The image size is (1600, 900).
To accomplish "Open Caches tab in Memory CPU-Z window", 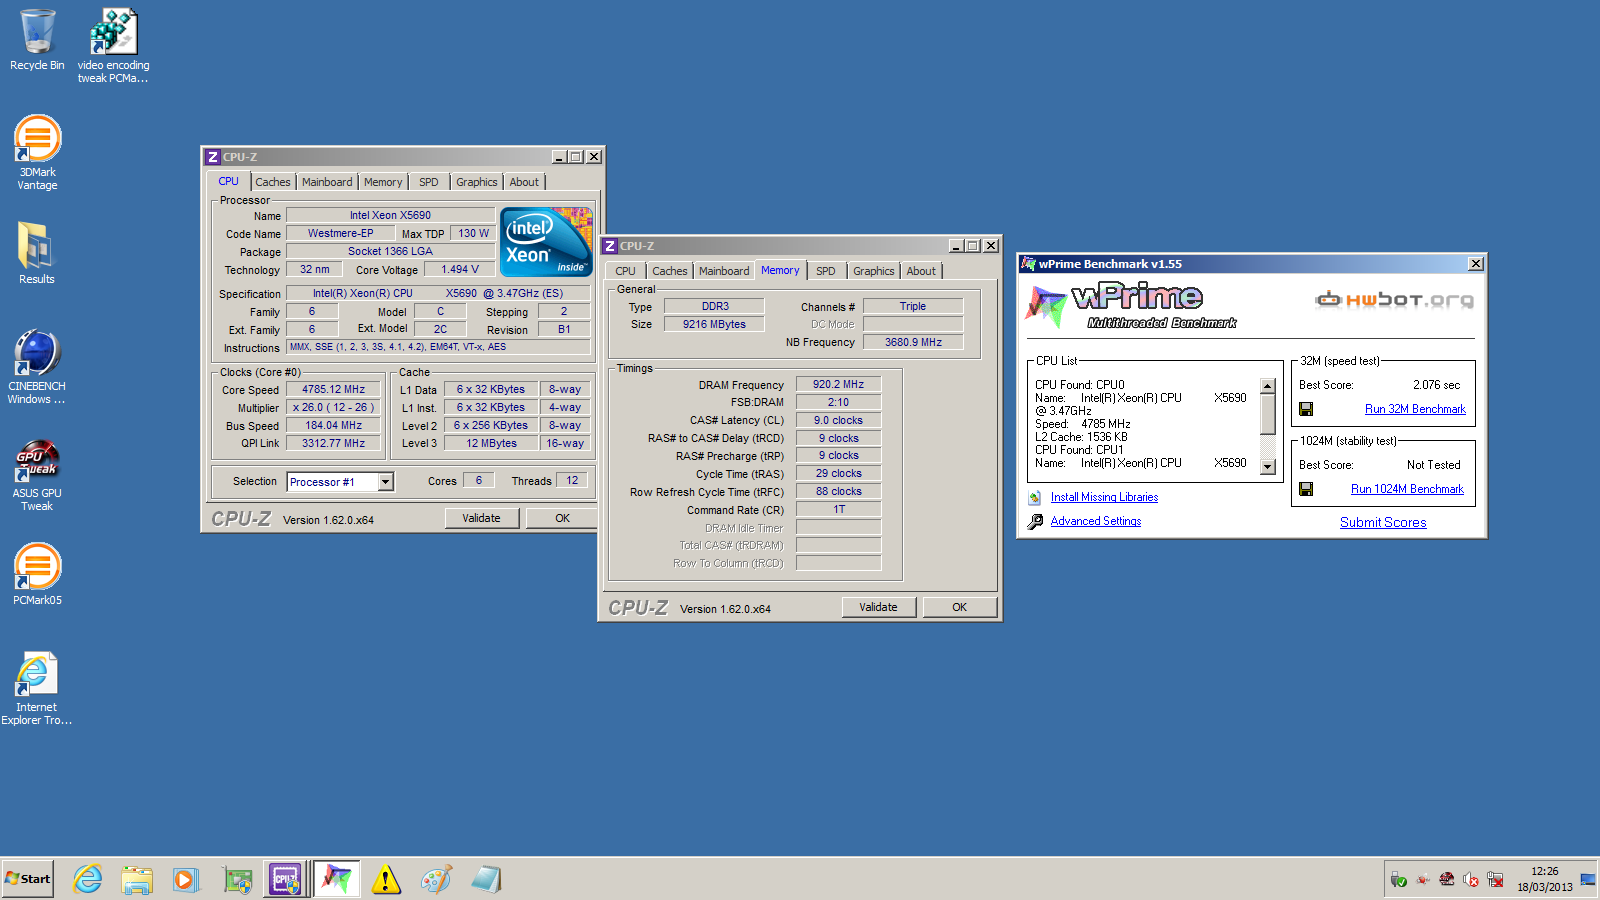I will pyautogui.click(x=670, y=271).
